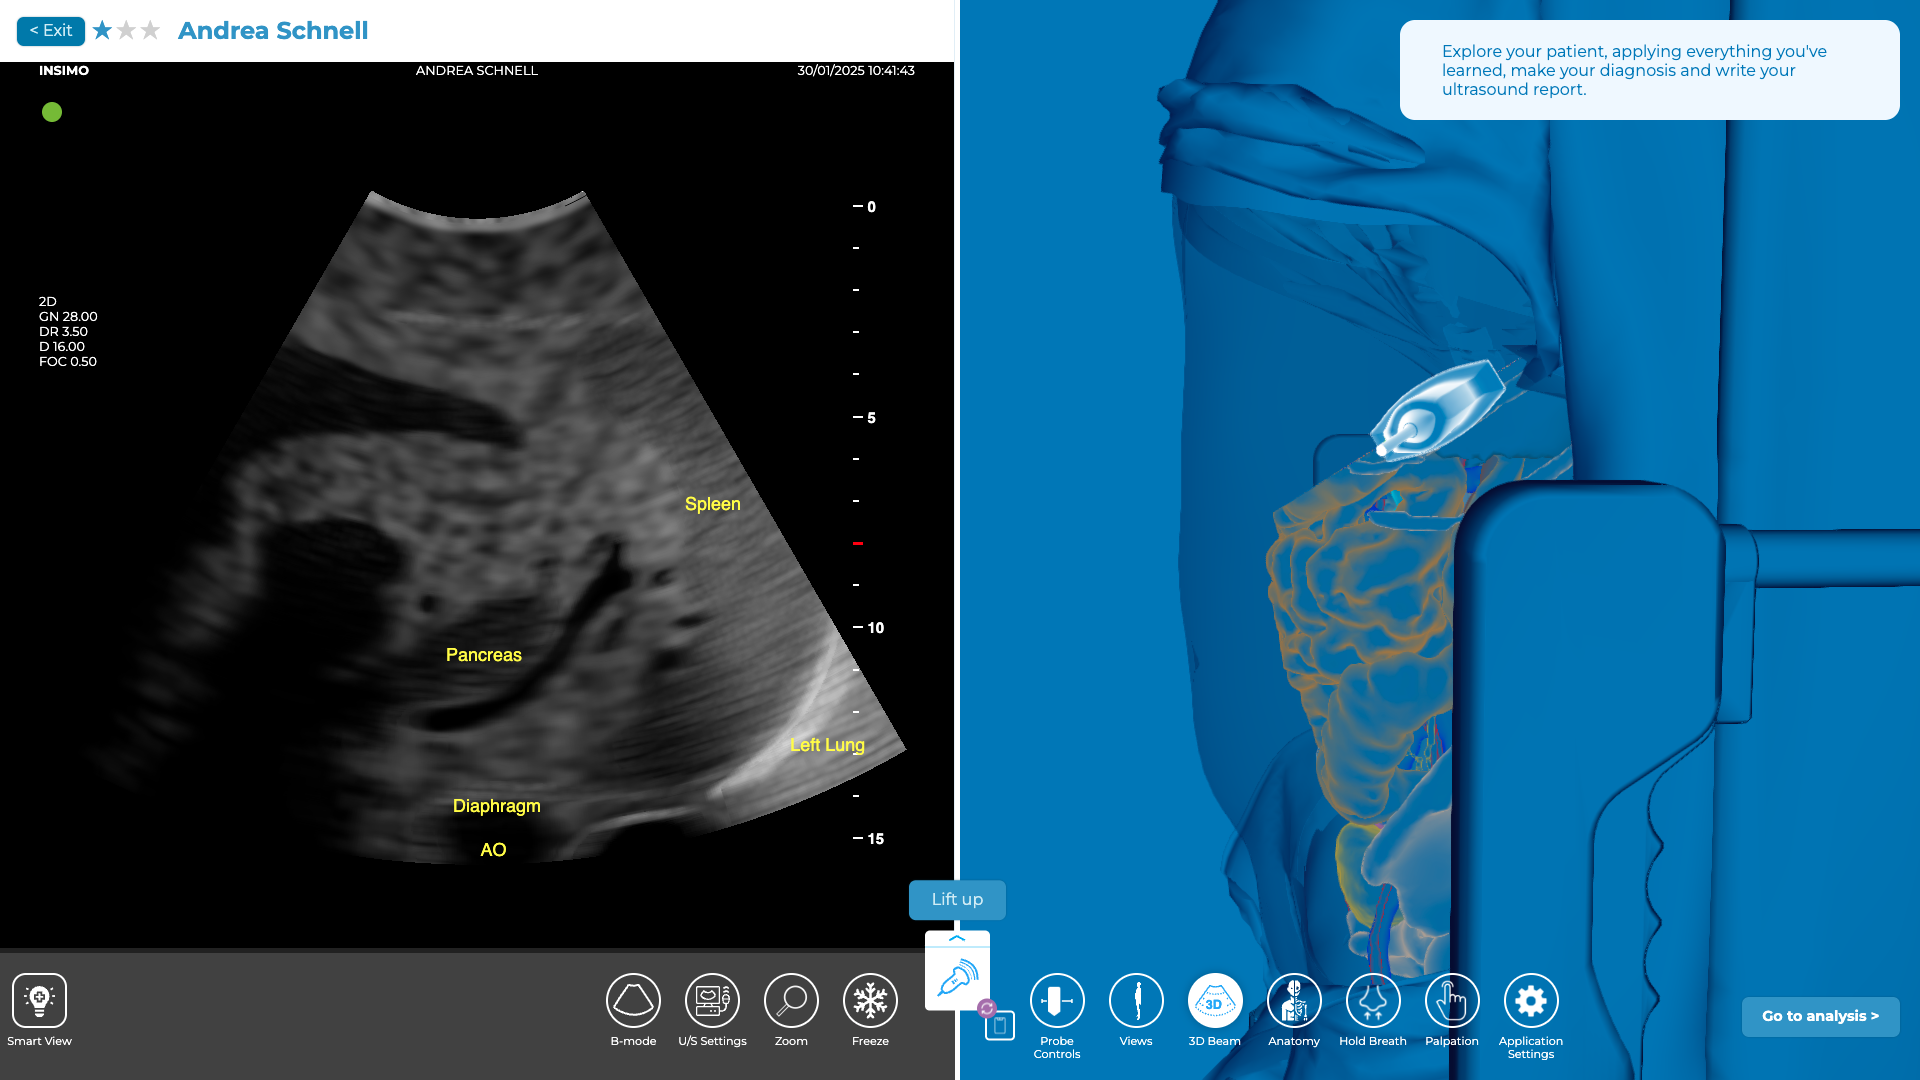Open the U/S Settings panel
Viewport: 1920px width, 1080px height.
[712, 1000]
